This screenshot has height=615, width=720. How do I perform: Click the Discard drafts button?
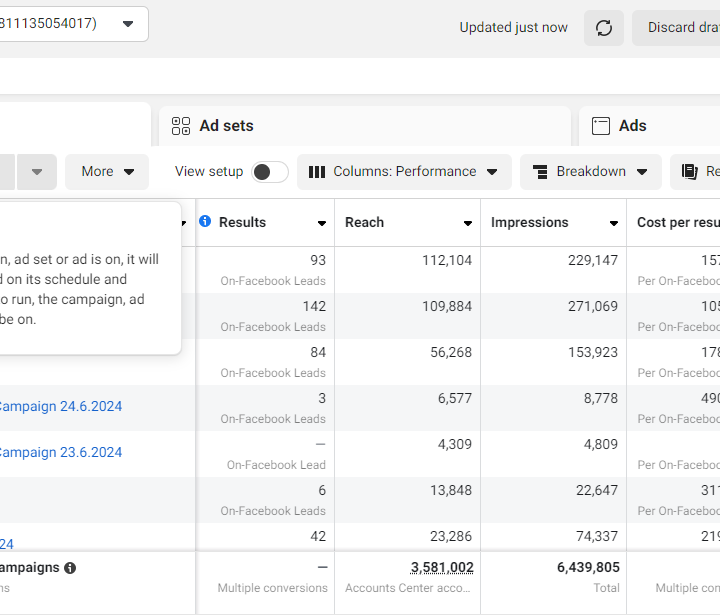[x=684, y=28]
